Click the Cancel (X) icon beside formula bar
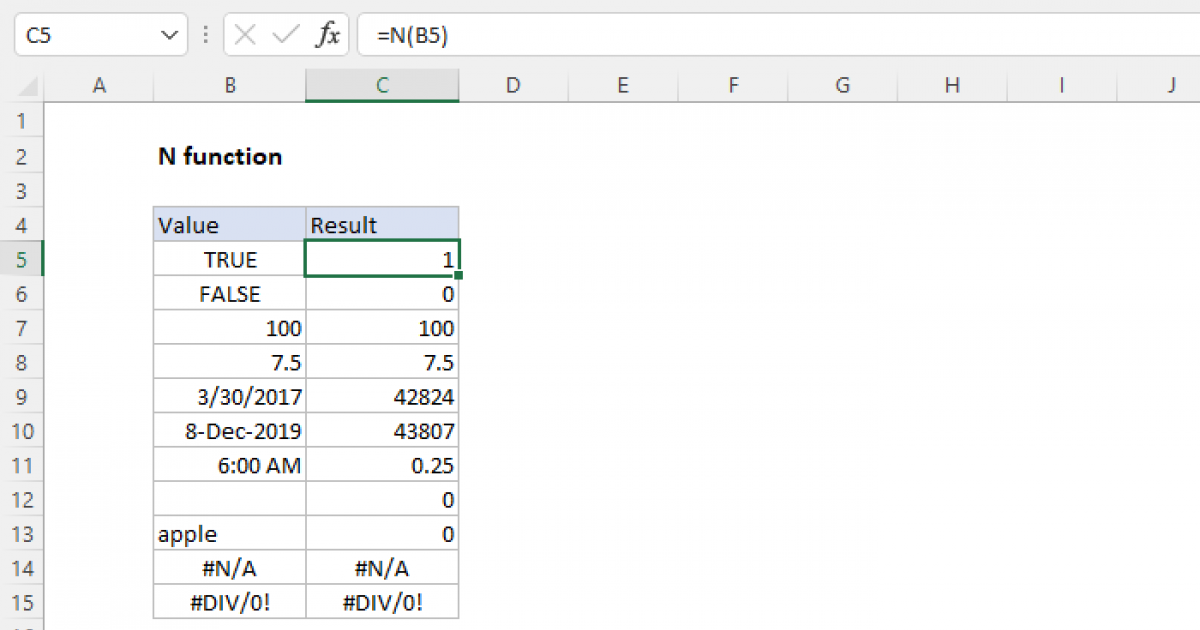The width and height of the screenshot is (1200, 630). (x=243, y=33)
